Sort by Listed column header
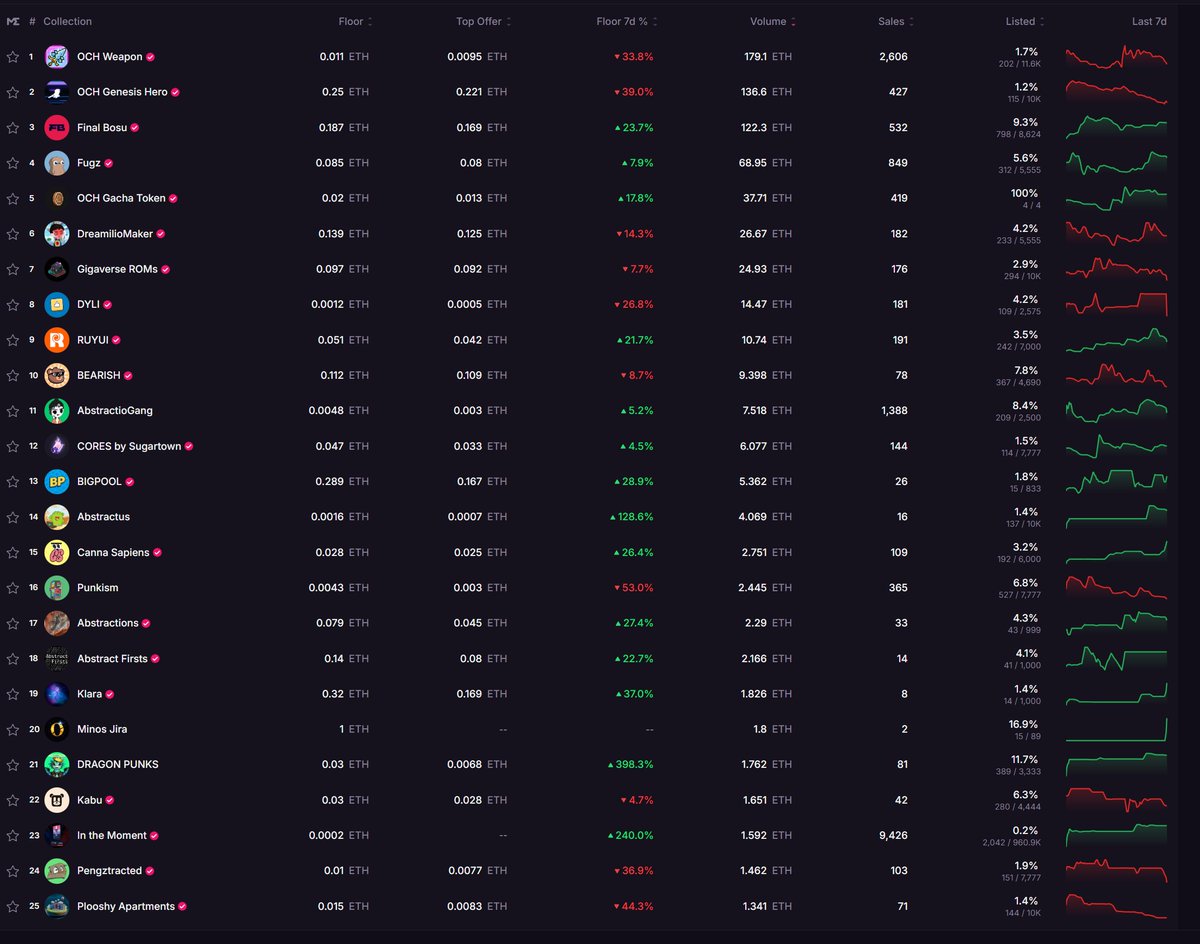Image resolution: width=1200 pixels, height=944 pixels. pos(1026,21)
